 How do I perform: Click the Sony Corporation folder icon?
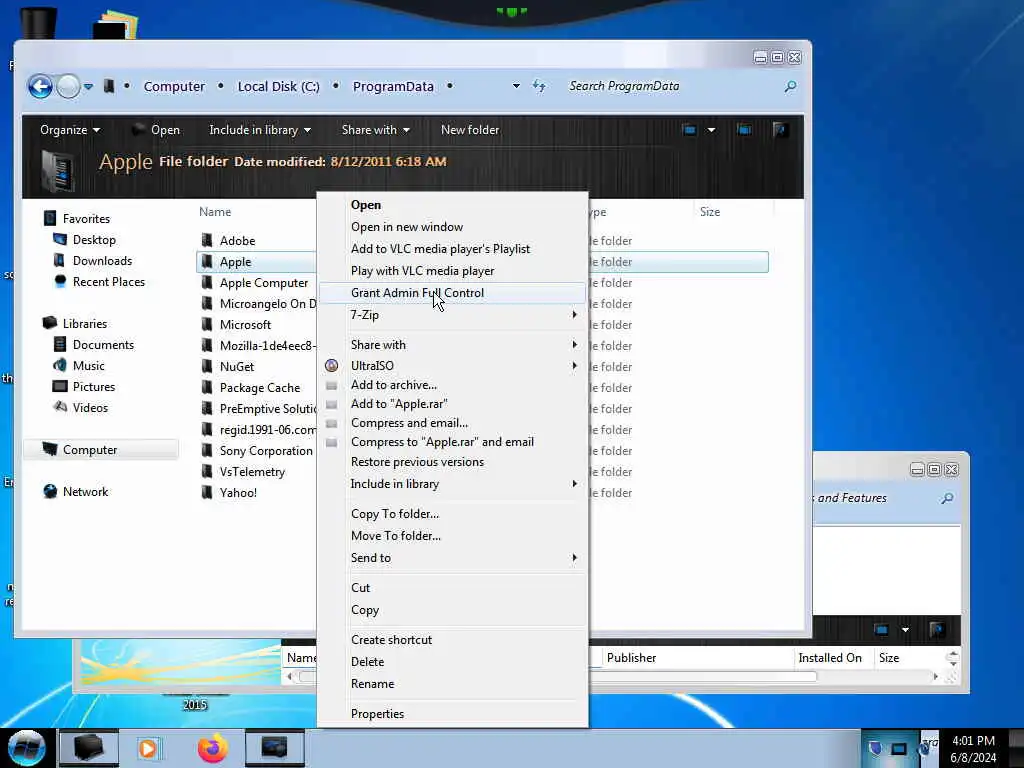point(207,450)
